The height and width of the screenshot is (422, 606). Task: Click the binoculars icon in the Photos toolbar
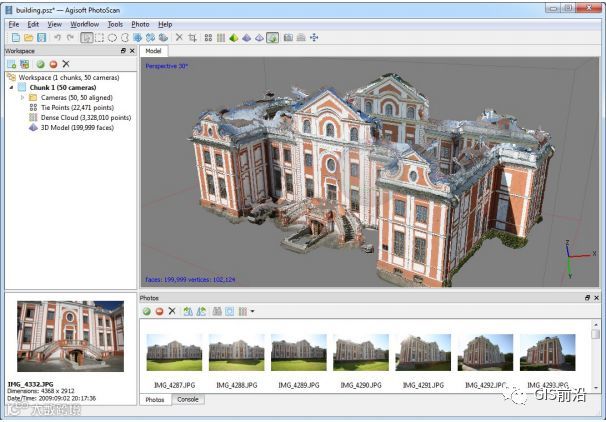pos(217,311)
